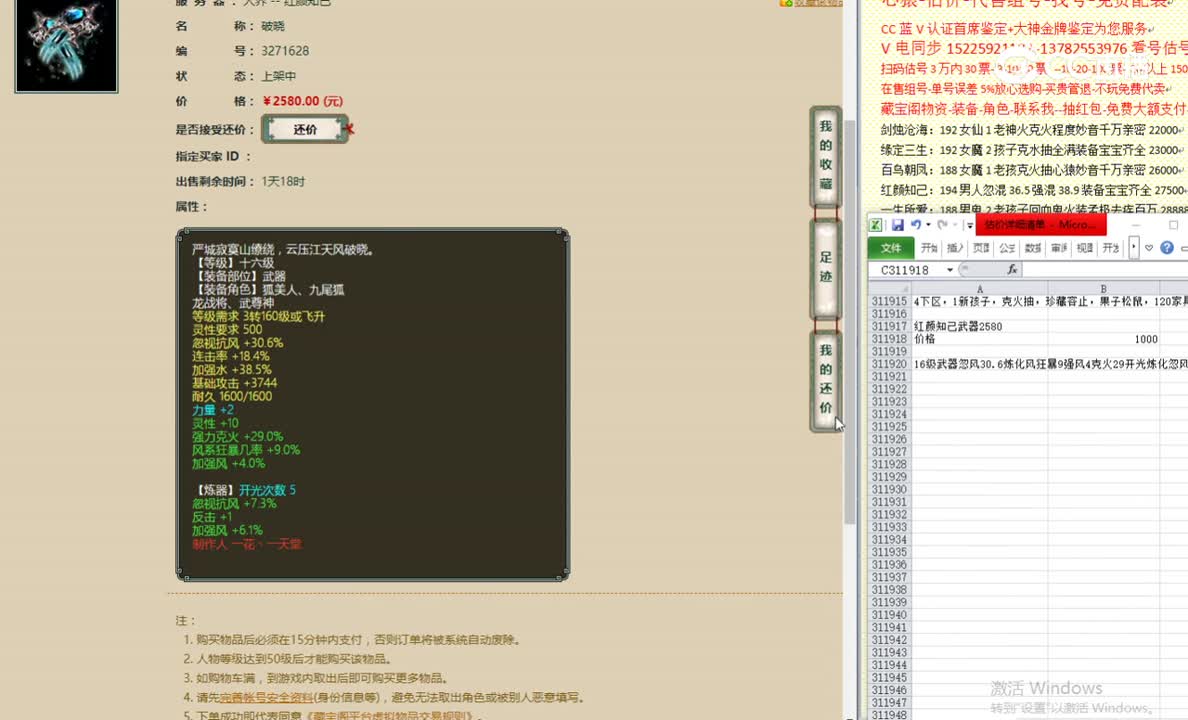Open the Name Box dropdown showing C311918
The height and width of the screenshot is (720, 1188).
pyautogui.click(x=950, y=268)
